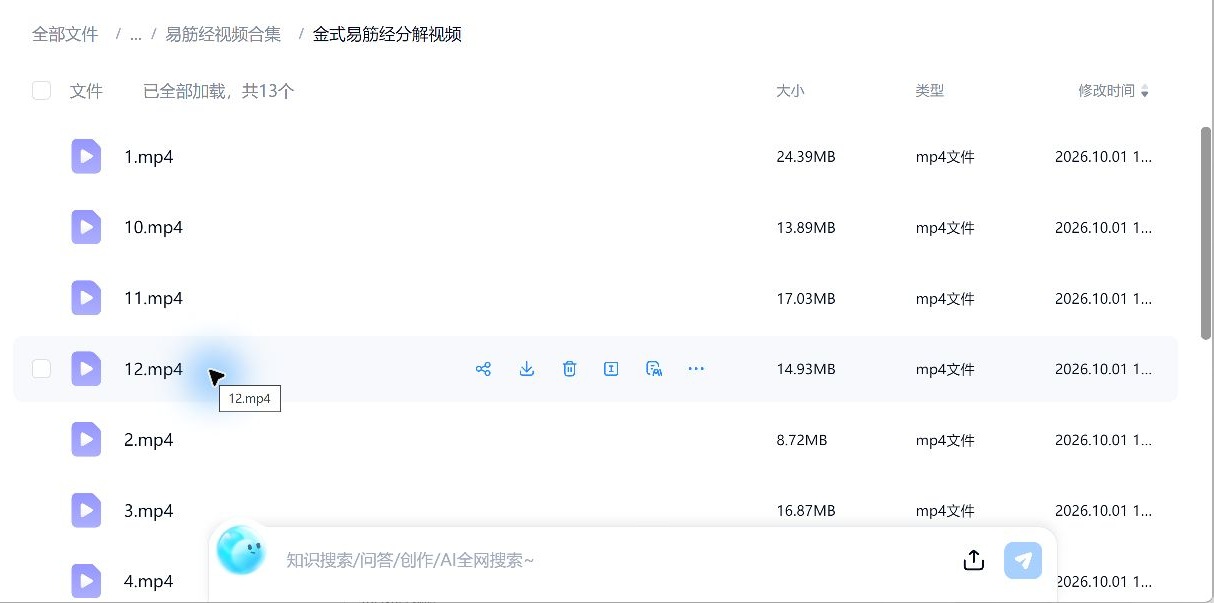Viewport: 1214px width, 603px height.
Task: Click current folder 金式易筋经分解视频 breadcrumb
Action: tap(387, 34)
